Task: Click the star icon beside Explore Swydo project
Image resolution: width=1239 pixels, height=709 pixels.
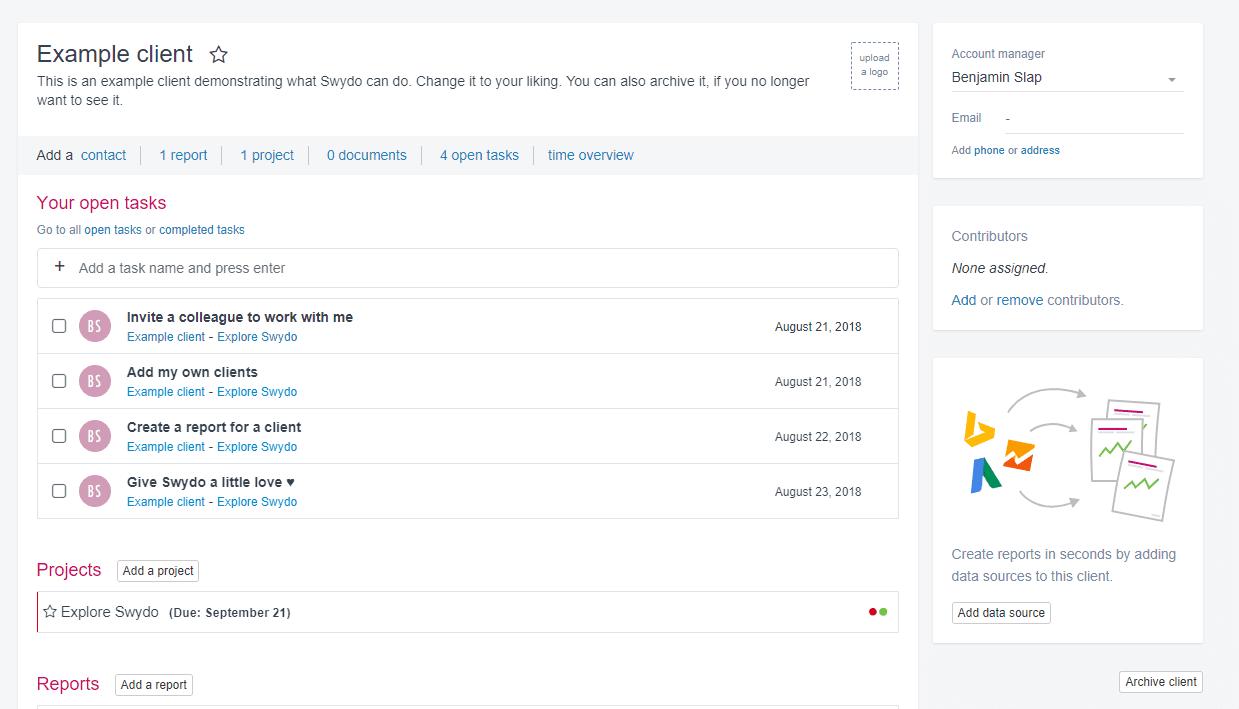Action: click(50, 612)
